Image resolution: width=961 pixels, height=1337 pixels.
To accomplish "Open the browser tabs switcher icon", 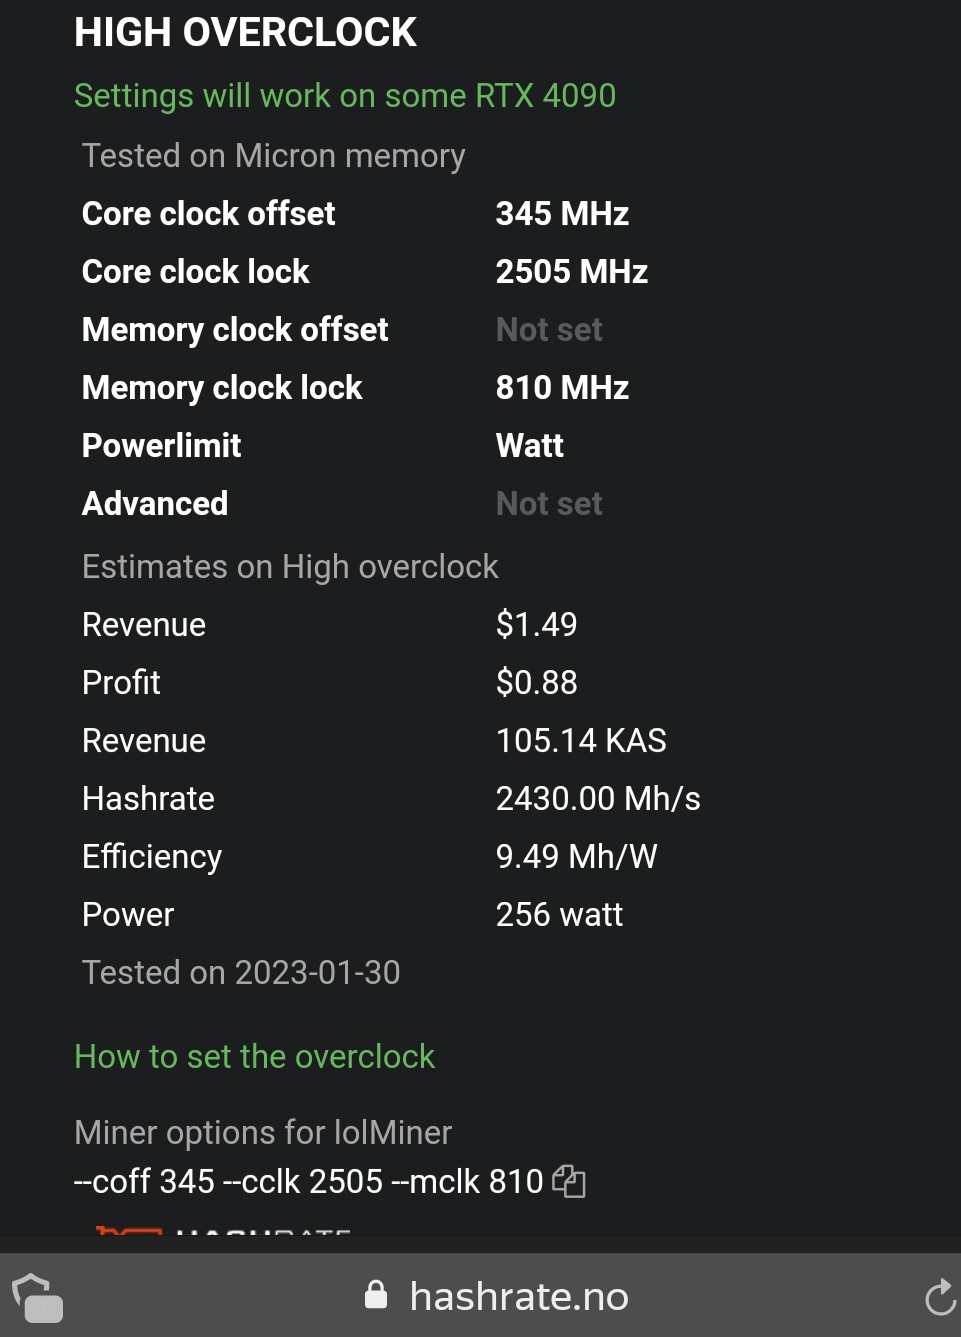I will click(x=37, y=1298).
